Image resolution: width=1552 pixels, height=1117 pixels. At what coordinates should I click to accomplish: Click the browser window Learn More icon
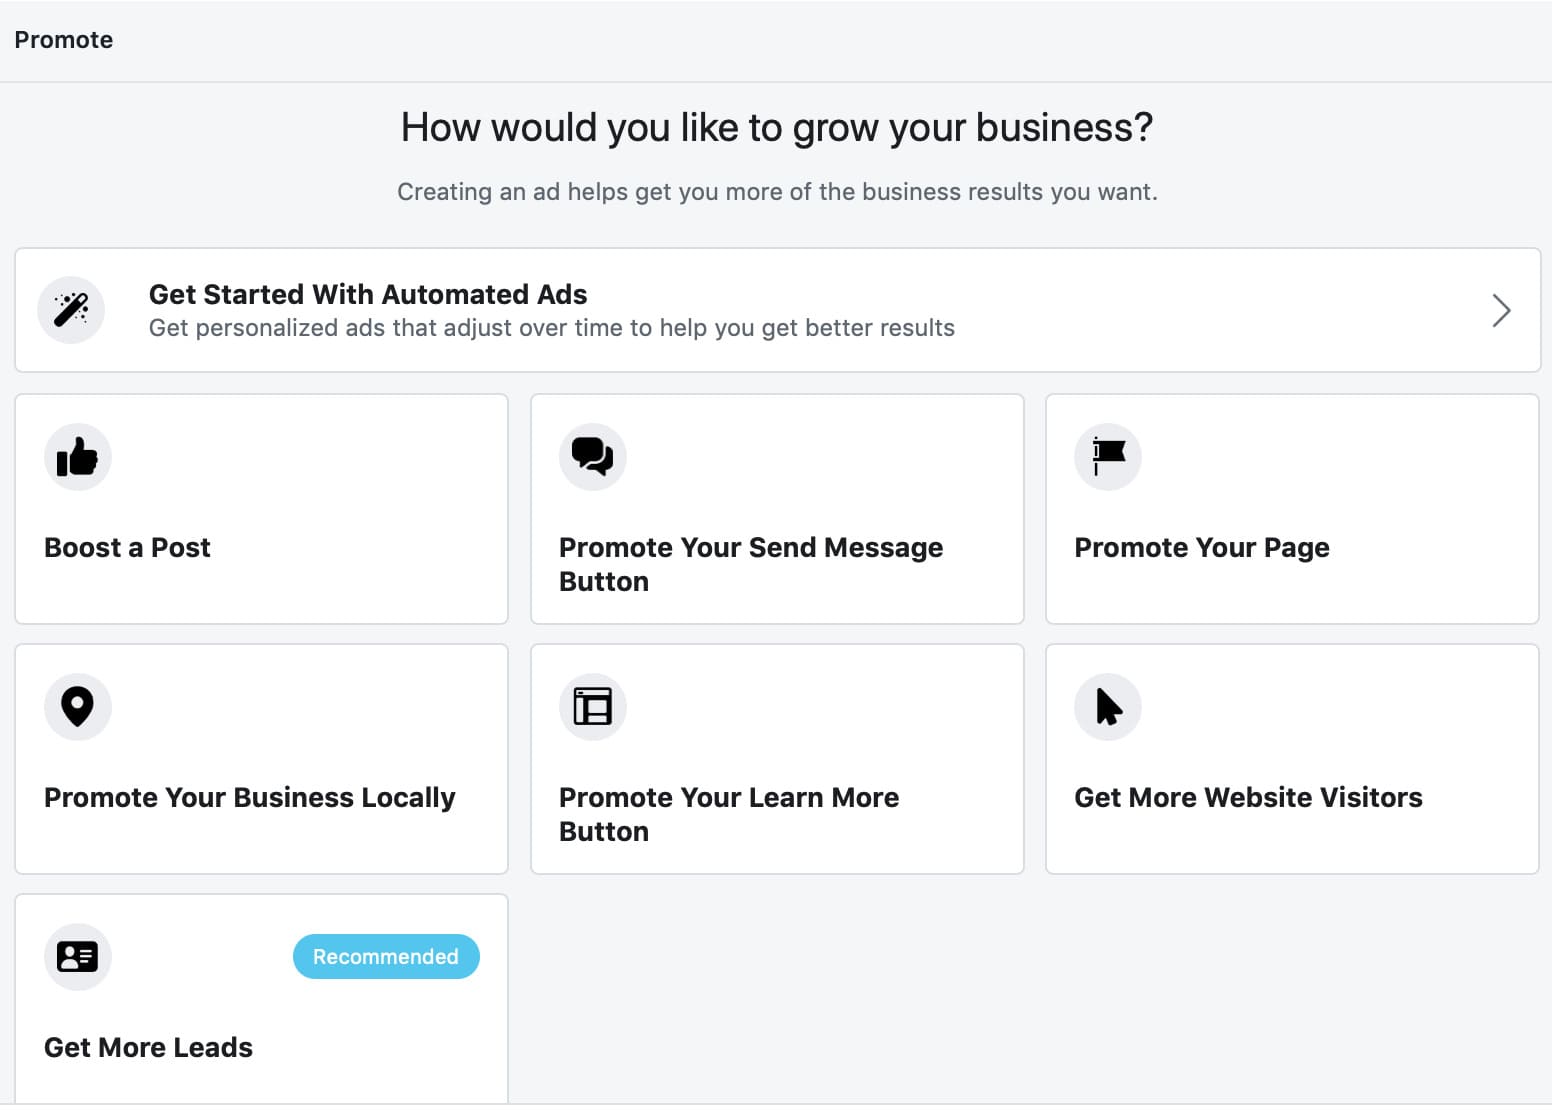coord(593,707)
